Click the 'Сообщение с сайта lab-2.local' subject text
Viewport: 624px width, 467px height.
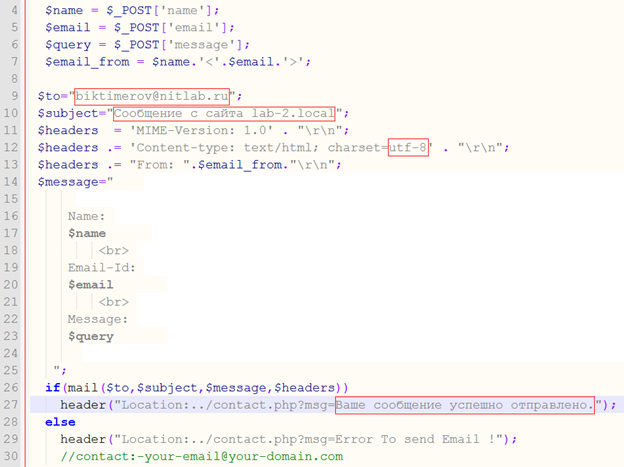tap(224, 113)
